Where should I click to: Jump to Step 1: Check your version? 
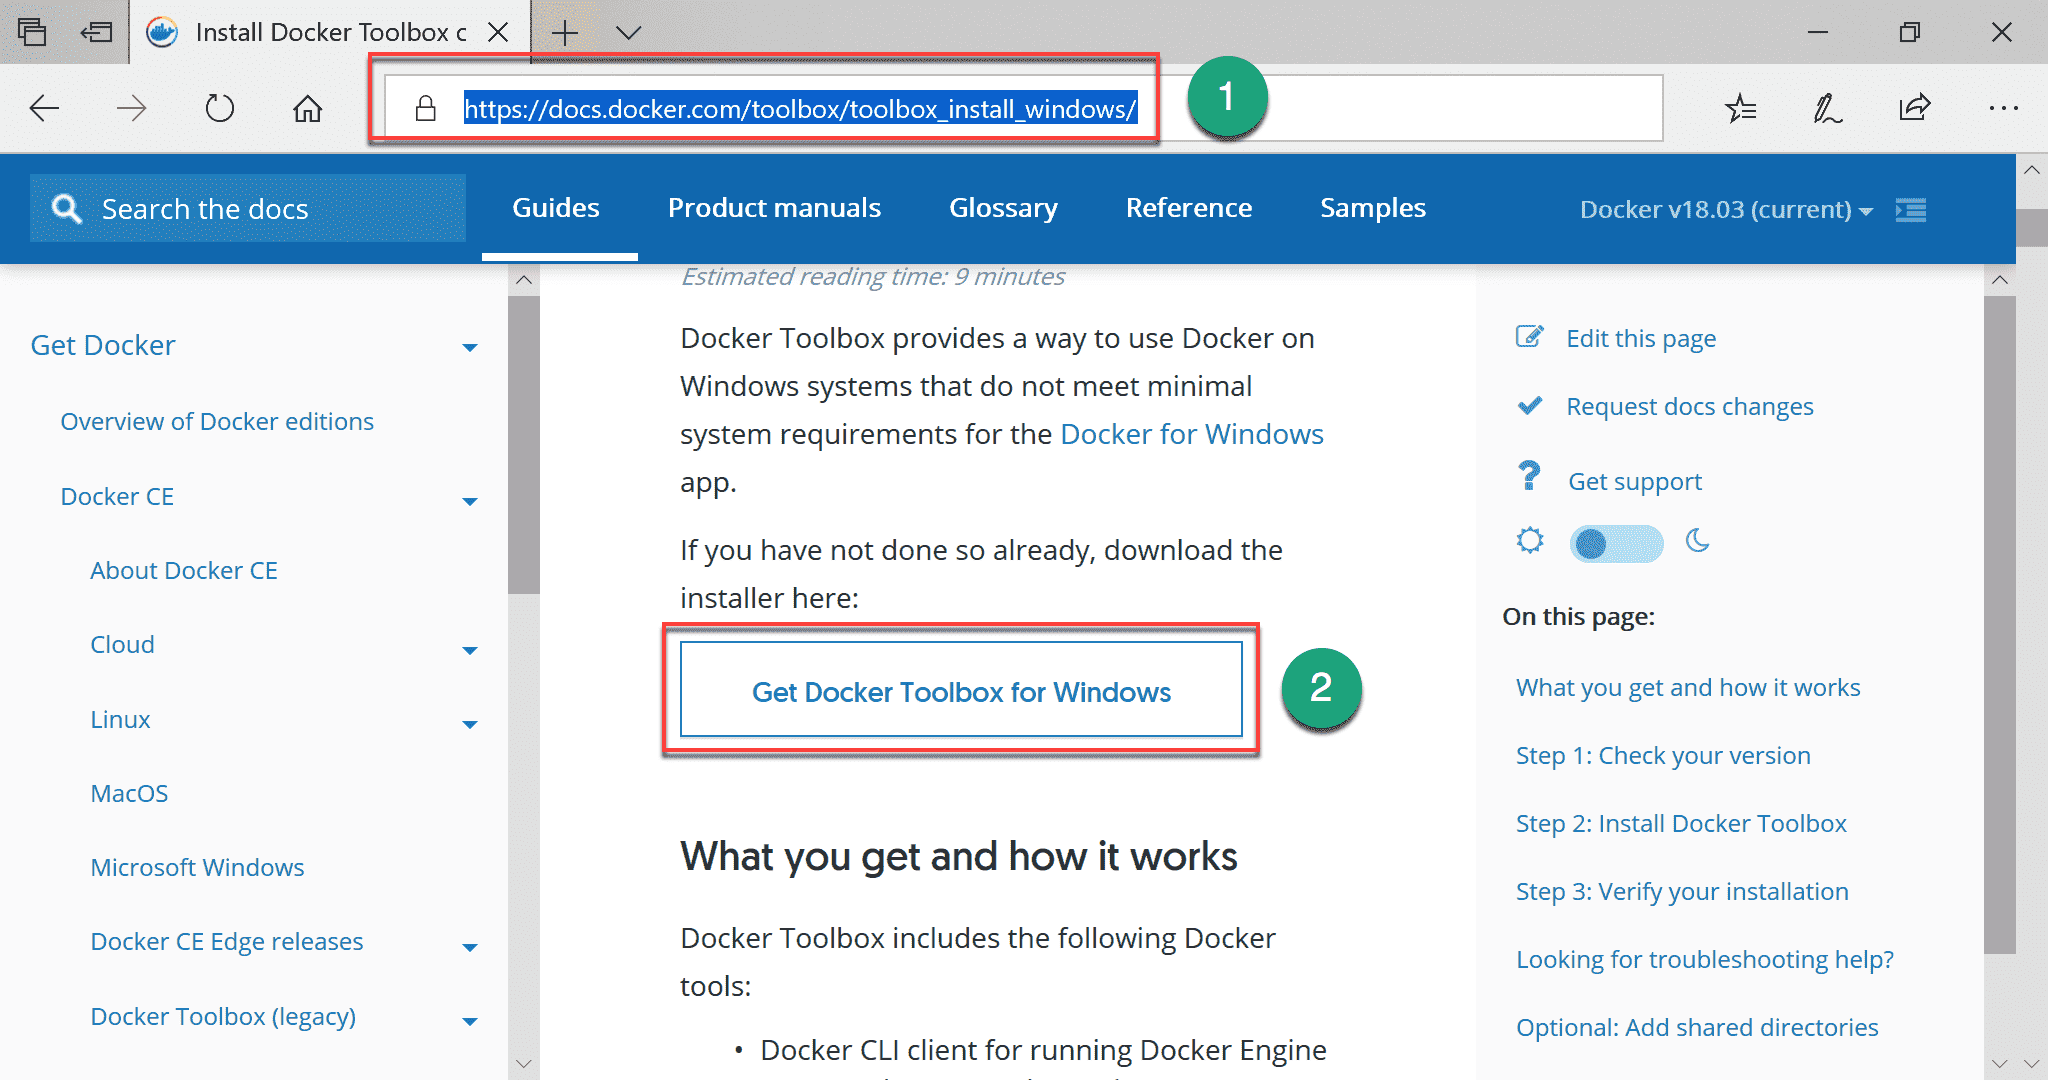[1663, 755]
